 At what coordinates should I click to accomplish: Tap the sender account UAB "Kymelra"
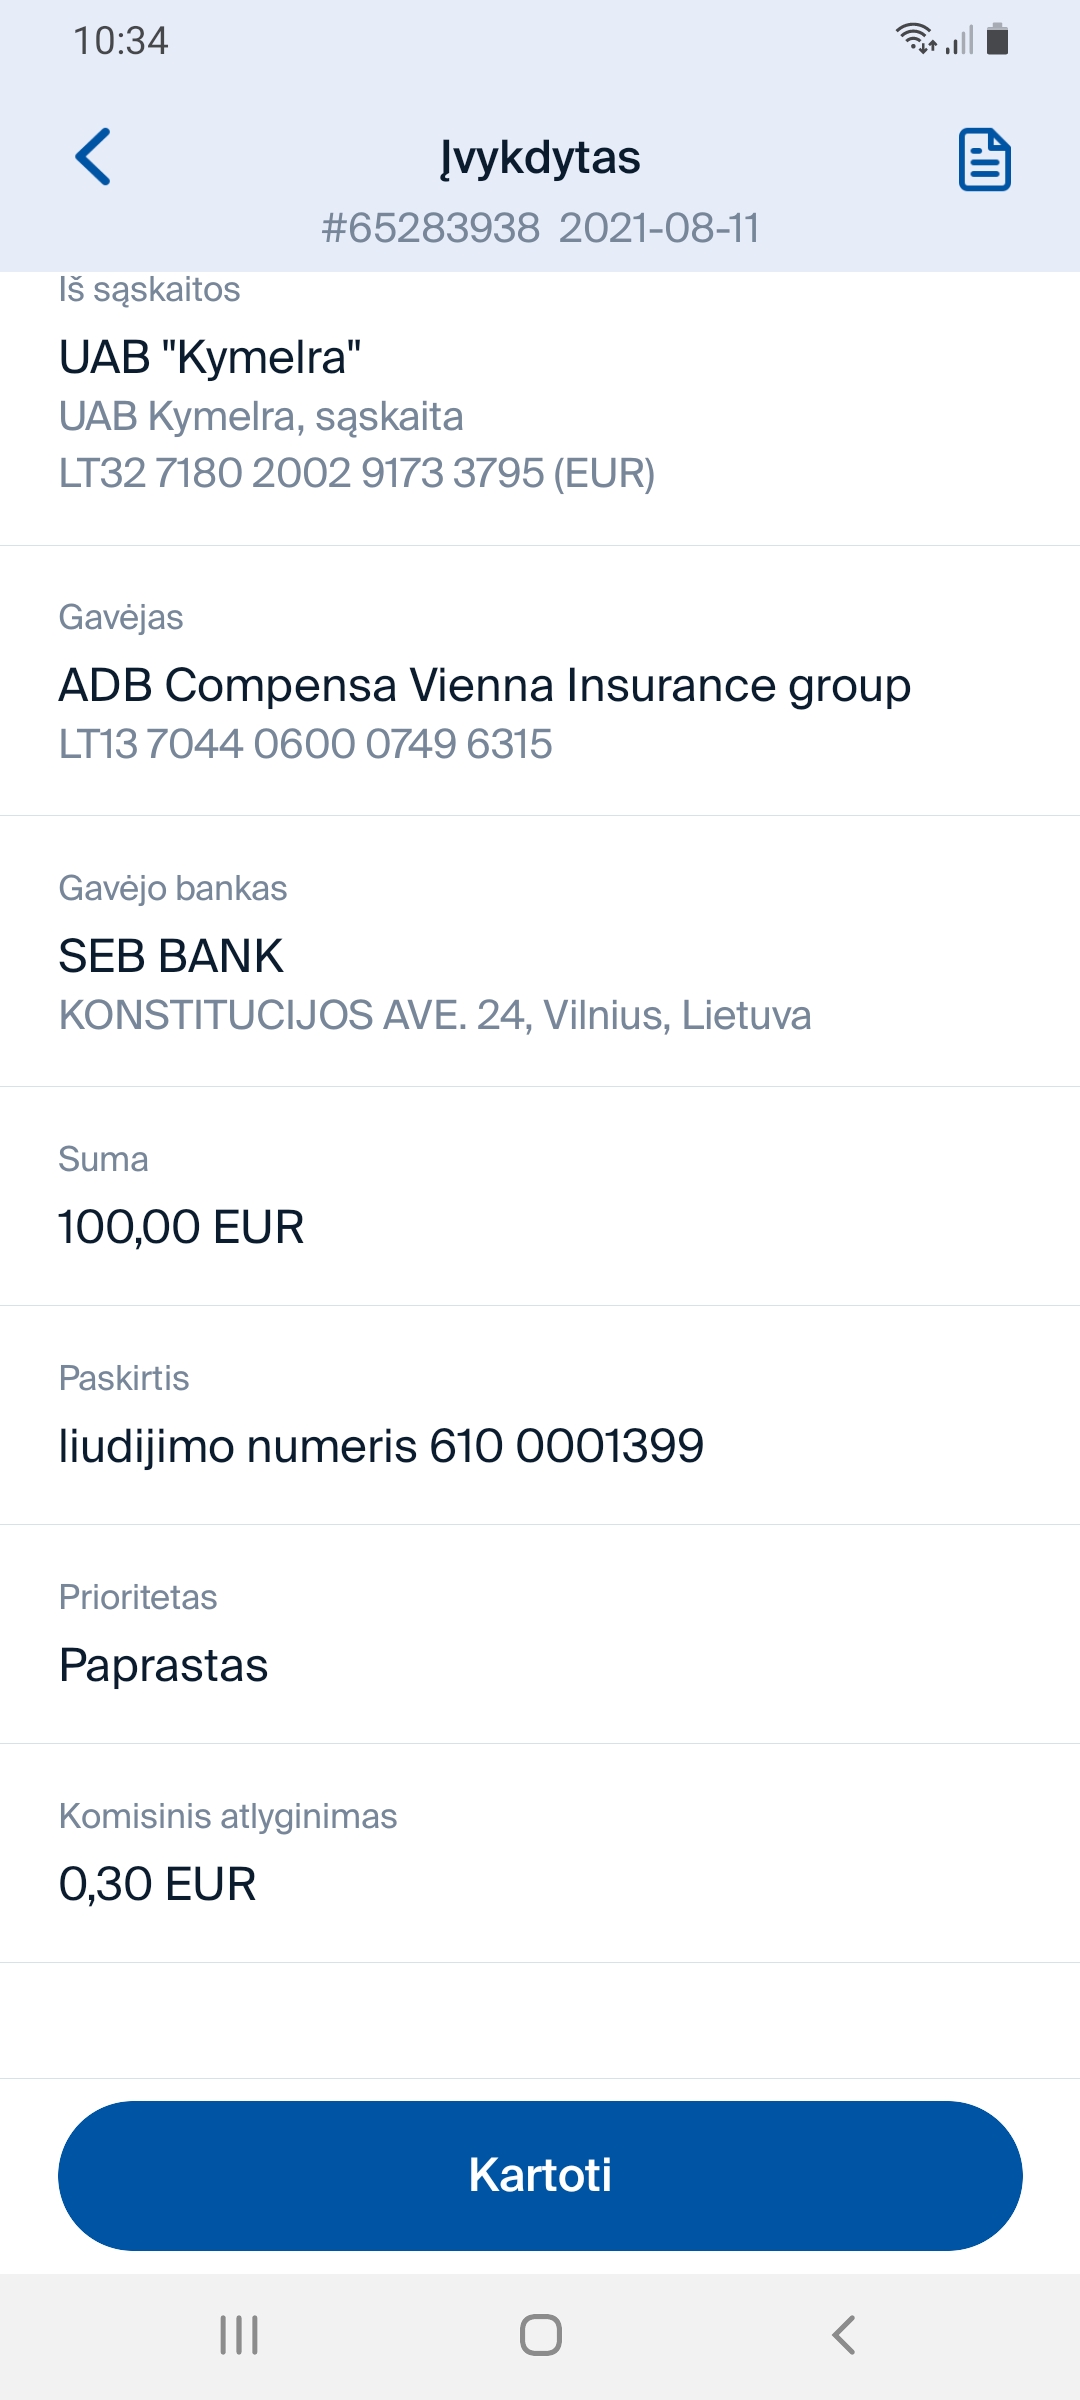(210, 357)
